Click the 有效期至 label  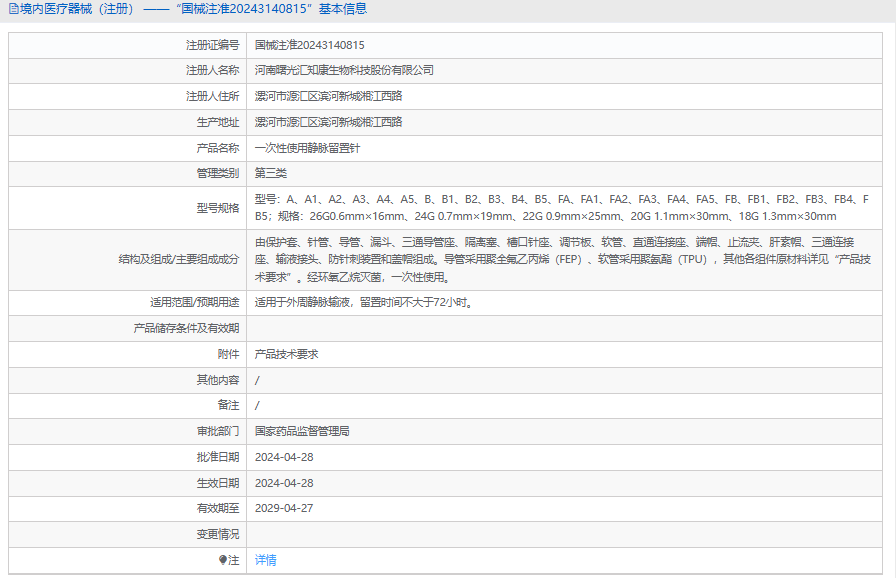(218, 508)
